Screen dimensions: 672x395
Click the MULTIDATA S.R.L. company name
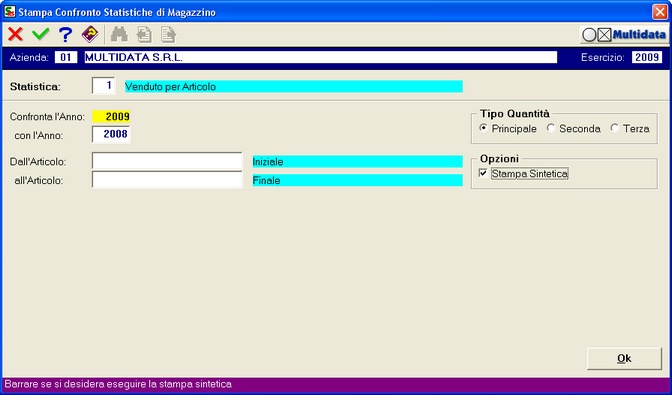[321, 57]
